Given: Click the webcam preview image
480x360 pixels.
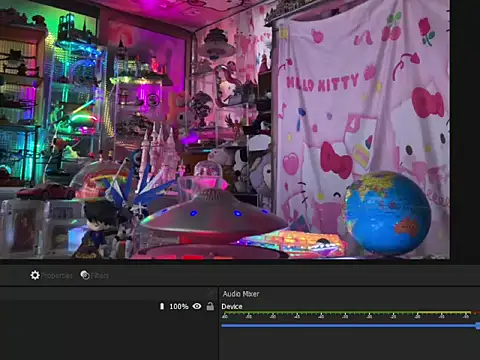Looking at the screenshot, I should (x=225, y=129).
